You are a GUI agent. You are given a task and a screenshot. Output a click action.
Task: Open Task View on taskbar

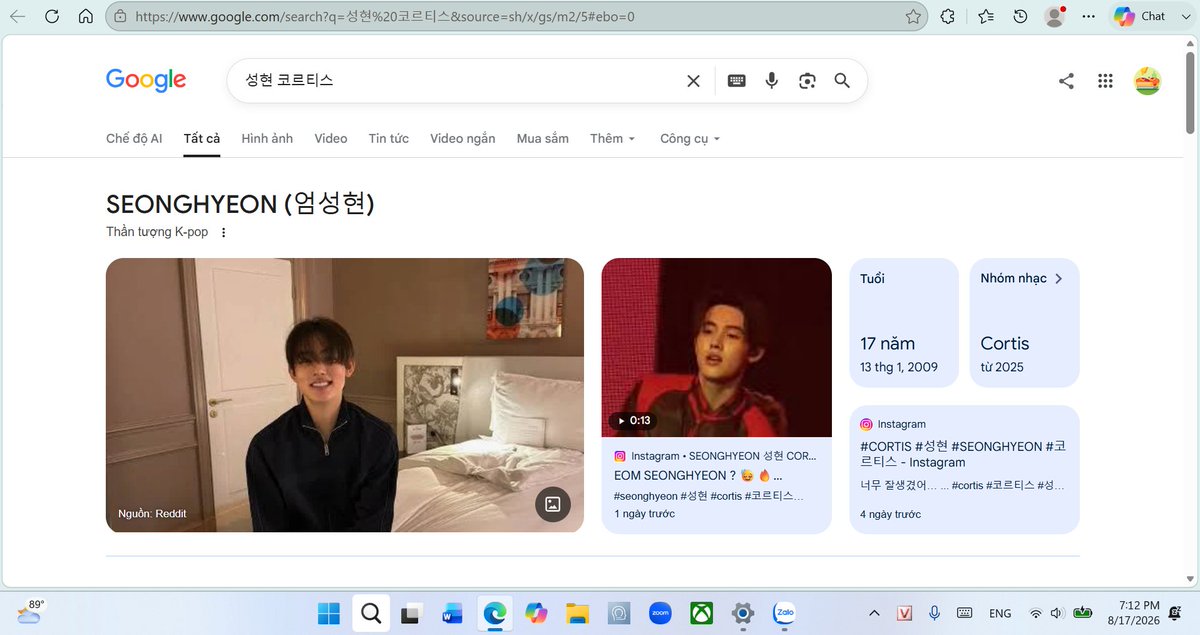[x=410, y=613]
